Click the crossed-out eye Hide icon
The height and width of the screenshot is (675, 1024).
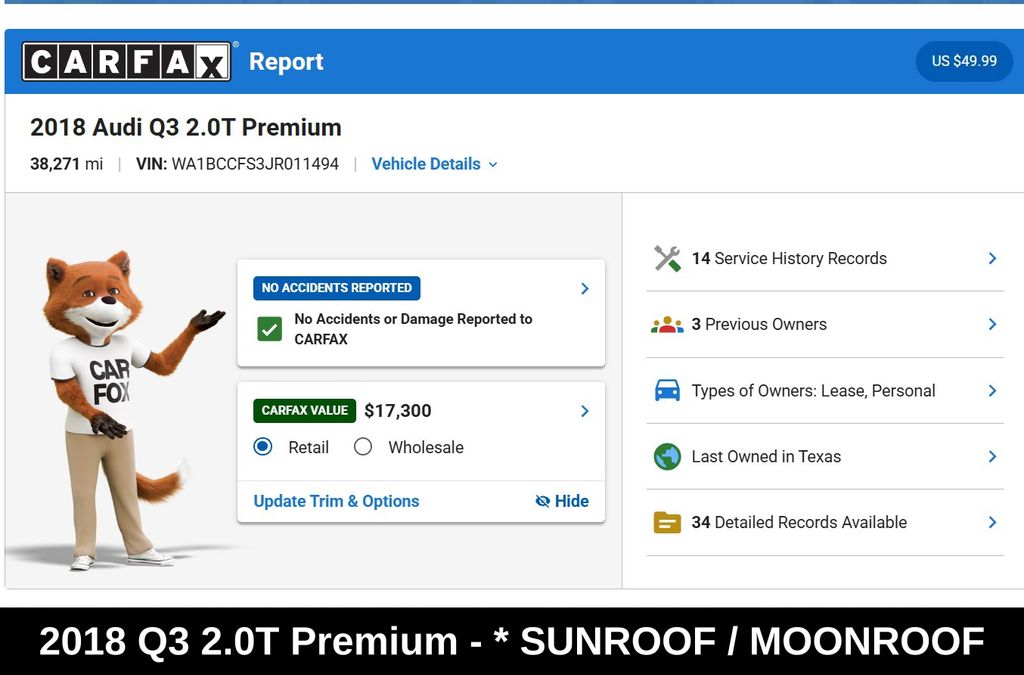542,501
